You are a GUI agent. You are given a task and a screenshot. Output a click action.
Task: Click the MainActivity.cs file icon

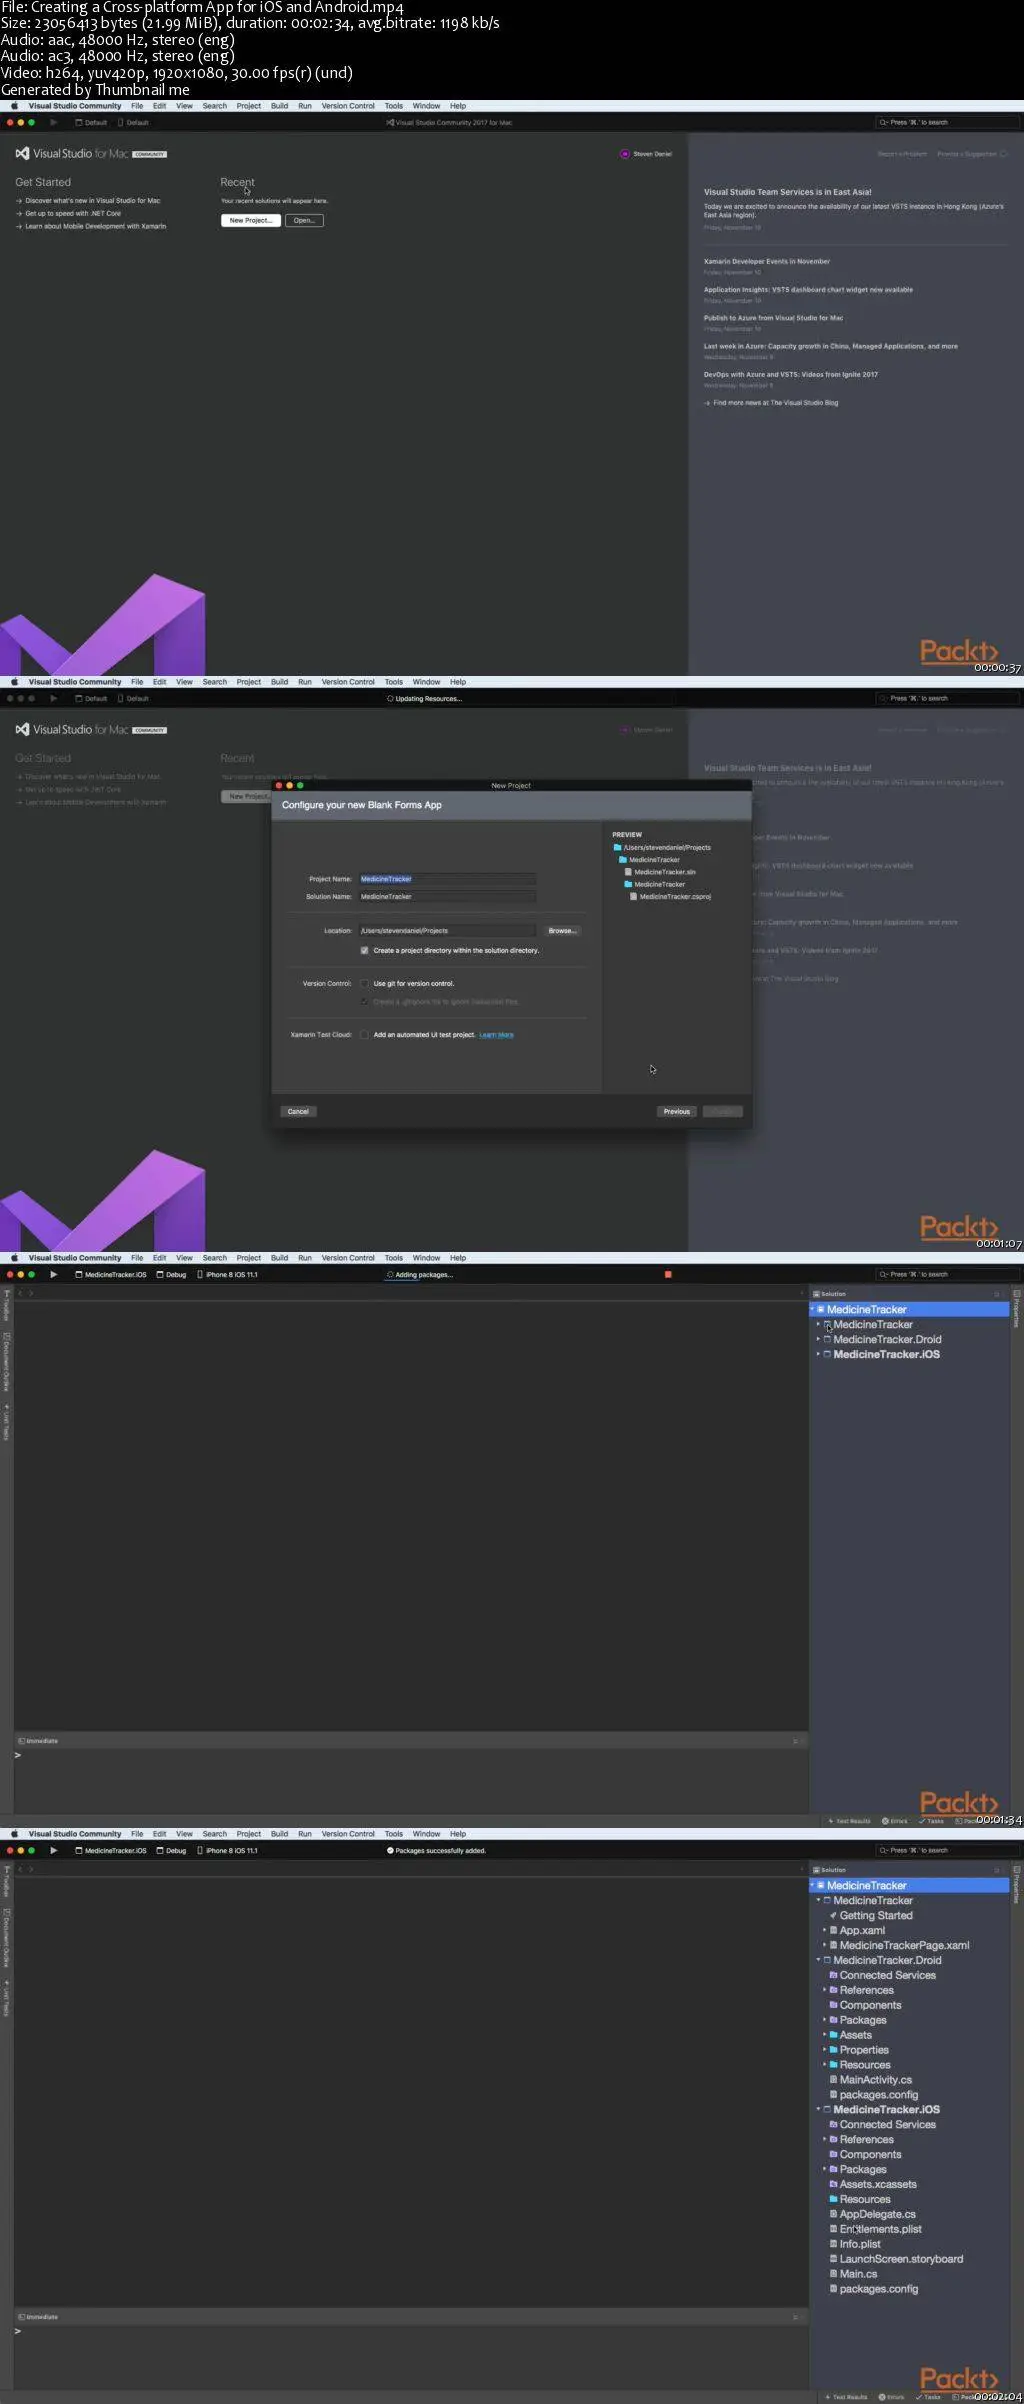[x=833, y=2079]
